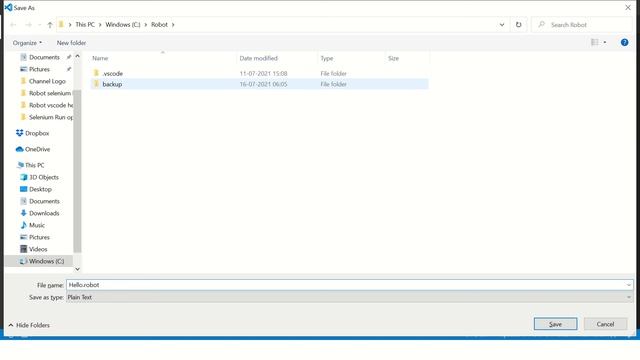Open Desktop in navigation pane
The image size is (640, 360).
[x=40, y=189]
